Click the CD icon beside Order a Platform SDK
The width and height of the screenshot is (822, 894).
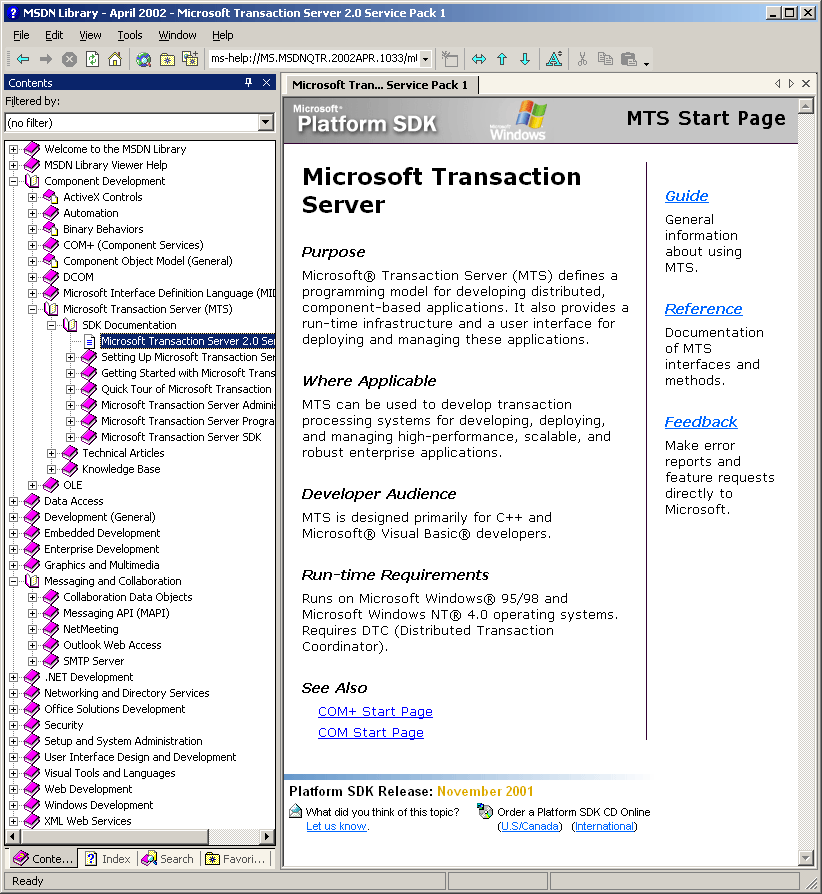(485, 811)
